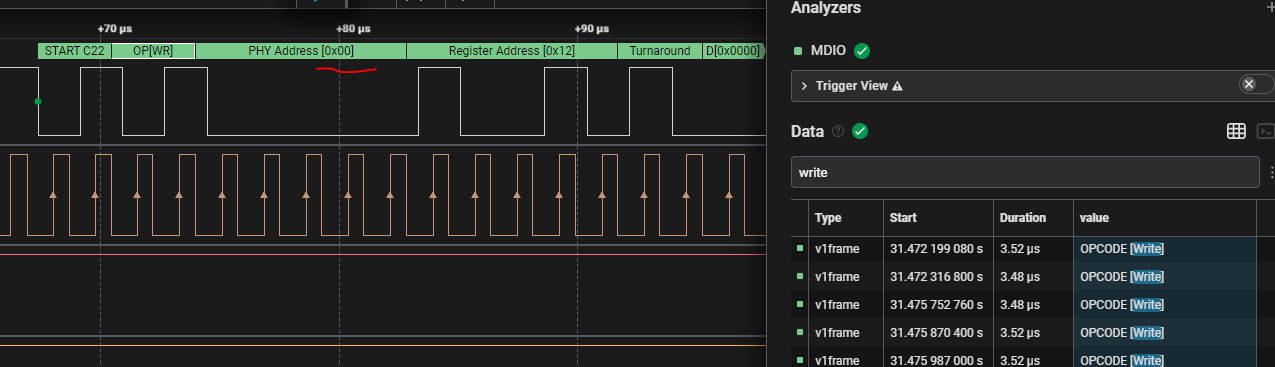Click the add analyzer plus icon
The height and width of the screenshot is (367, 1275).
pos(1269,7)
